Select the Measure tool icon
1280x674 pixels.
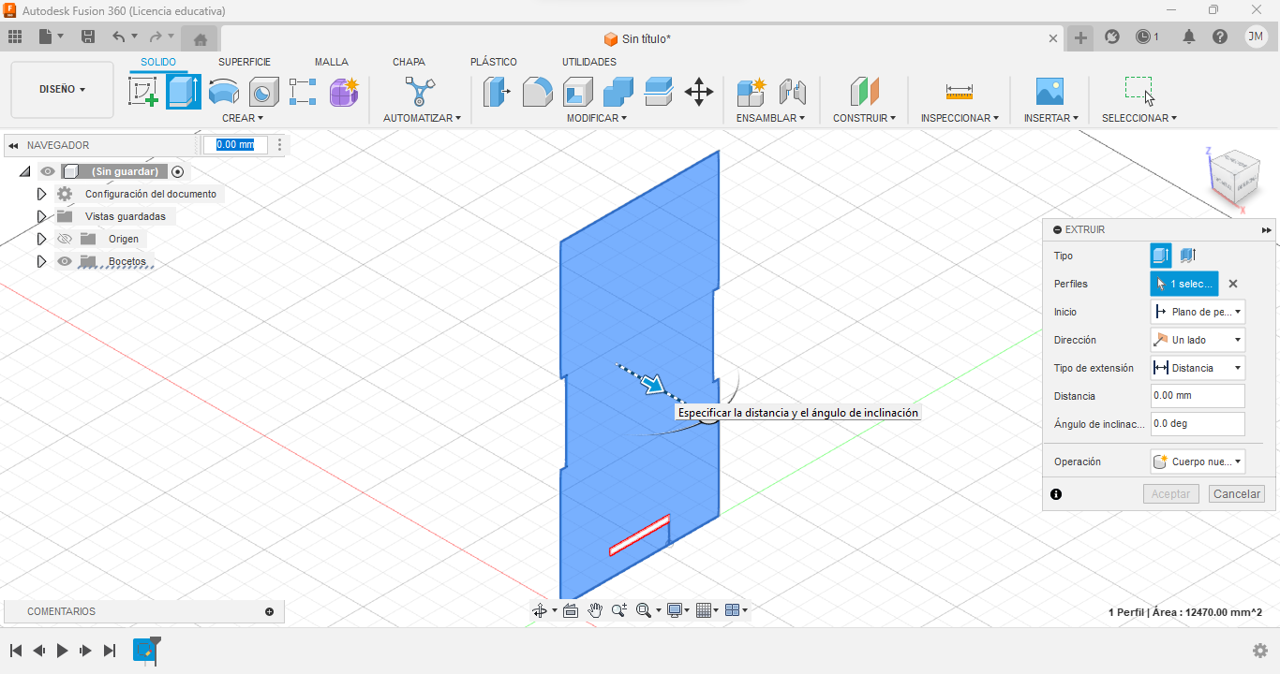click(959, 92)
